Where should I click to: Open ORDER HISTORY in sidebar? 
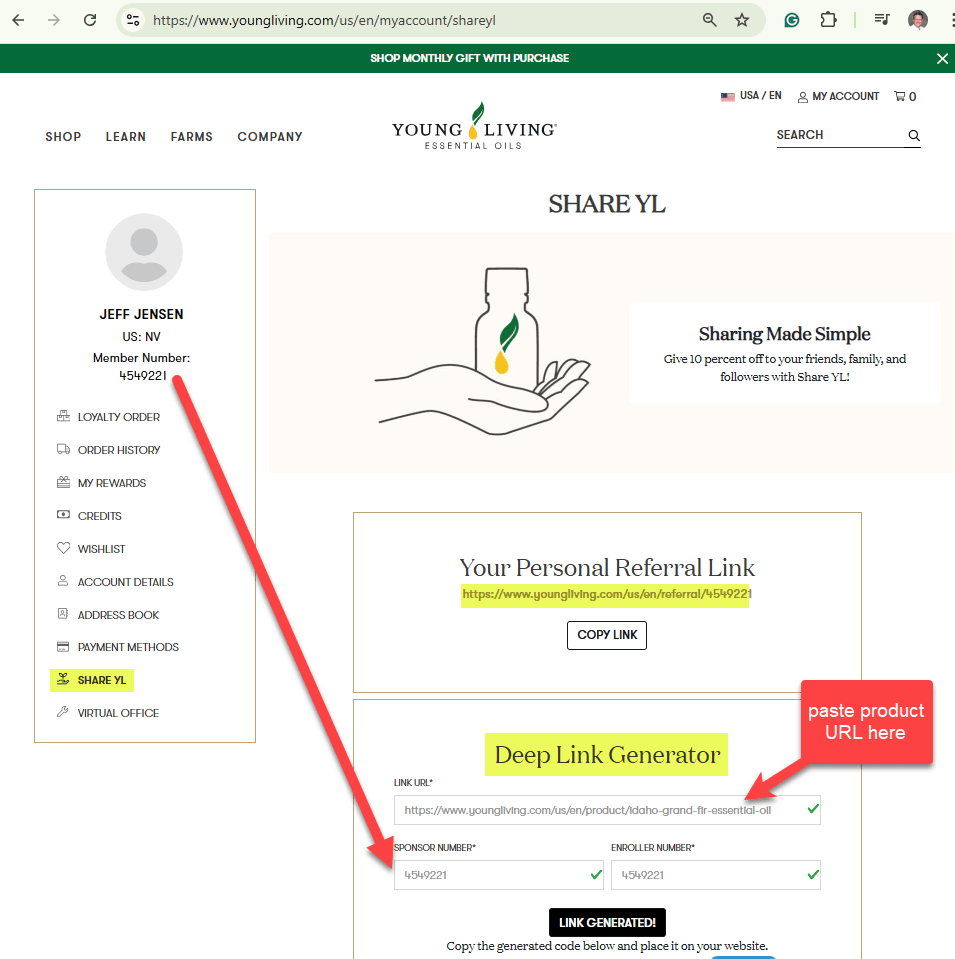tap(119, 450)
